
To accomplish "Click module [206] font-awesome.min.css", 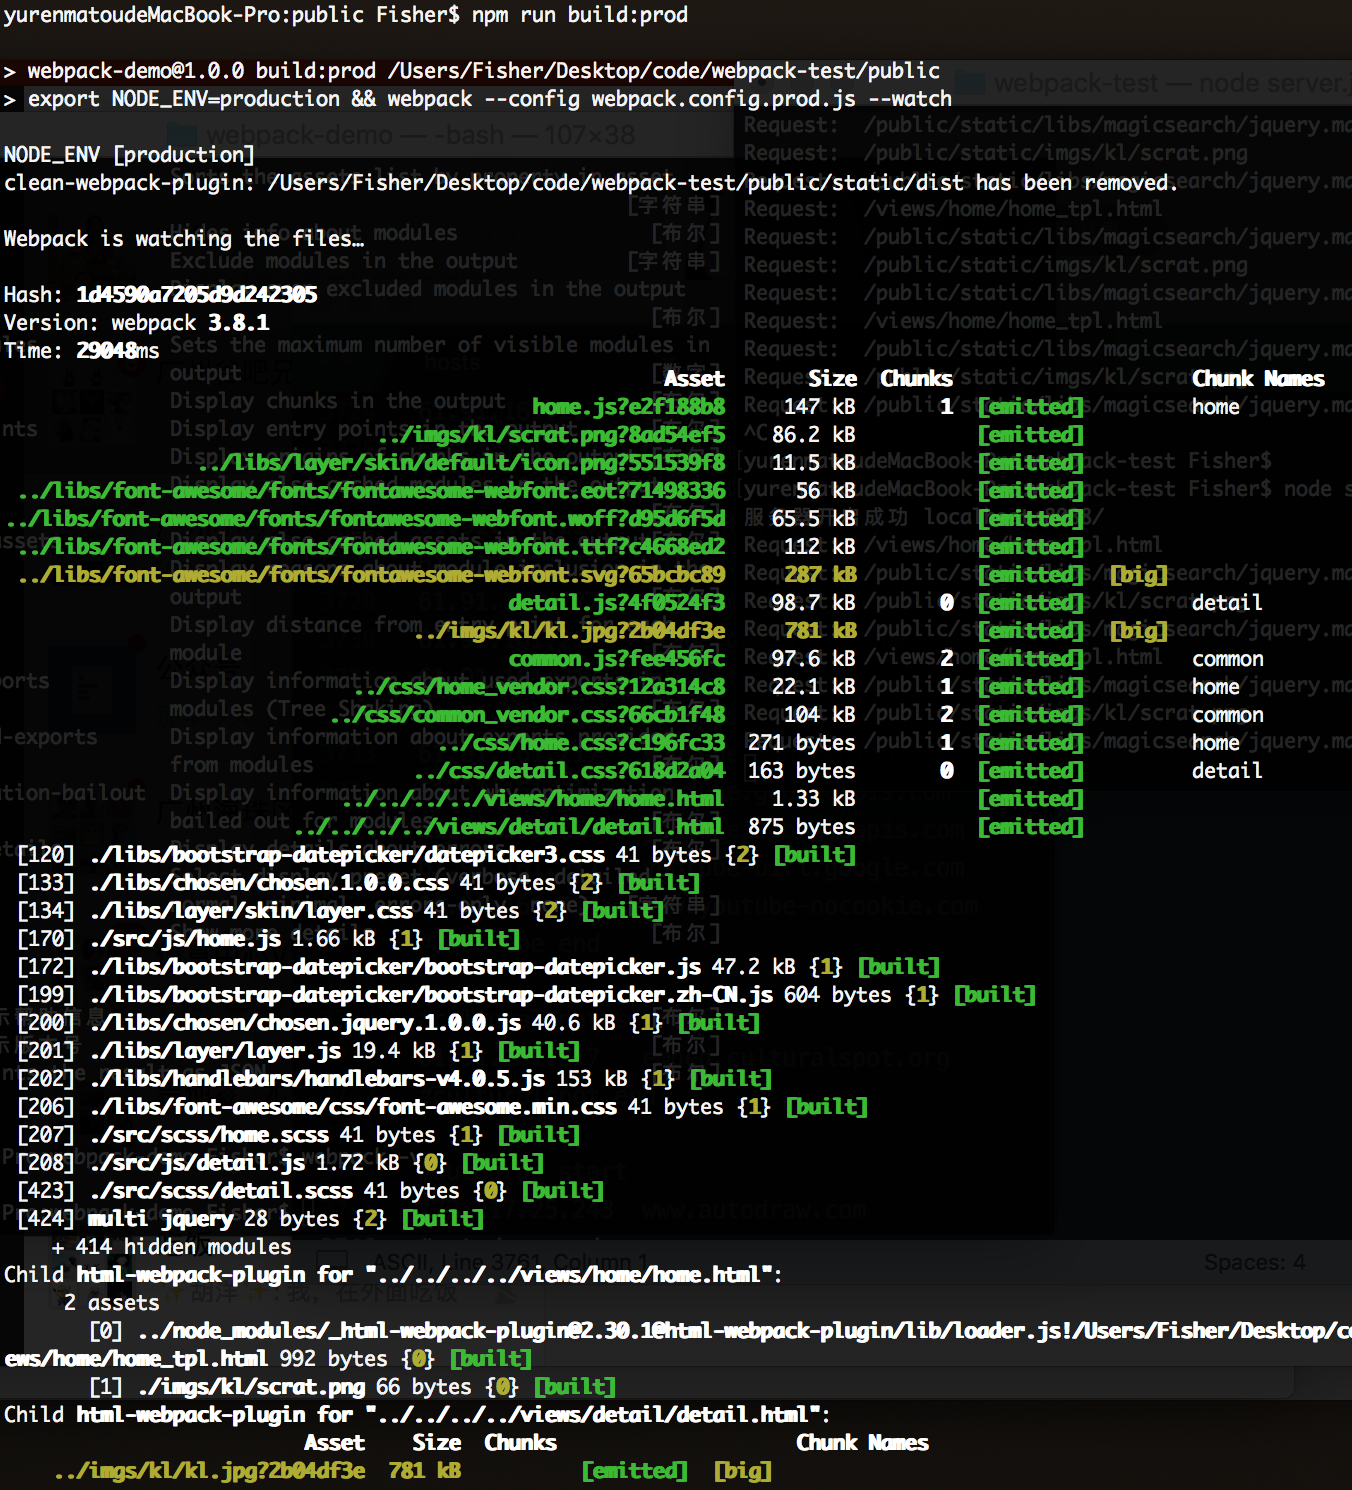I will point(443,1107).
